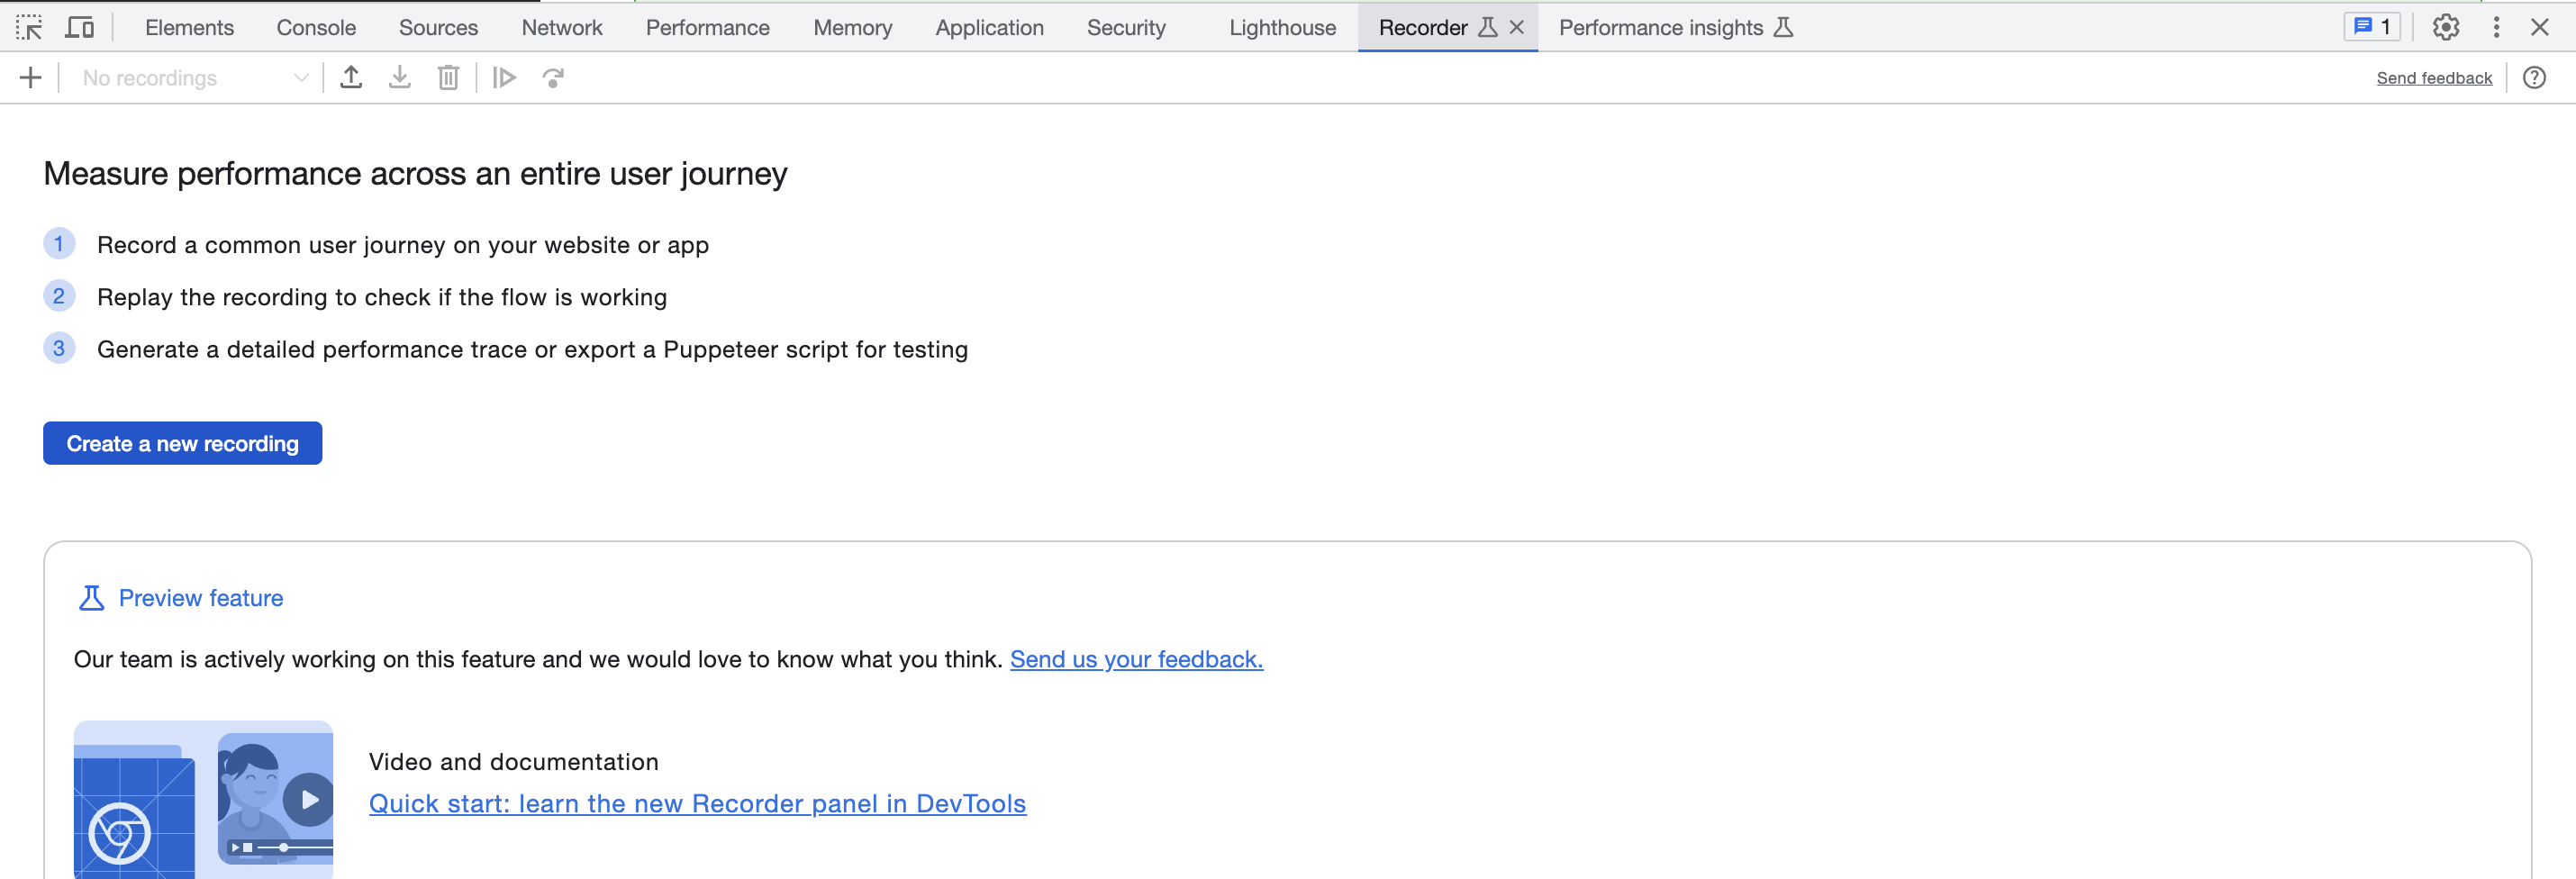Play the Recorder documentation video thumbnail
This screenshot has width=2576, height=879.
(x=309, y=799)
